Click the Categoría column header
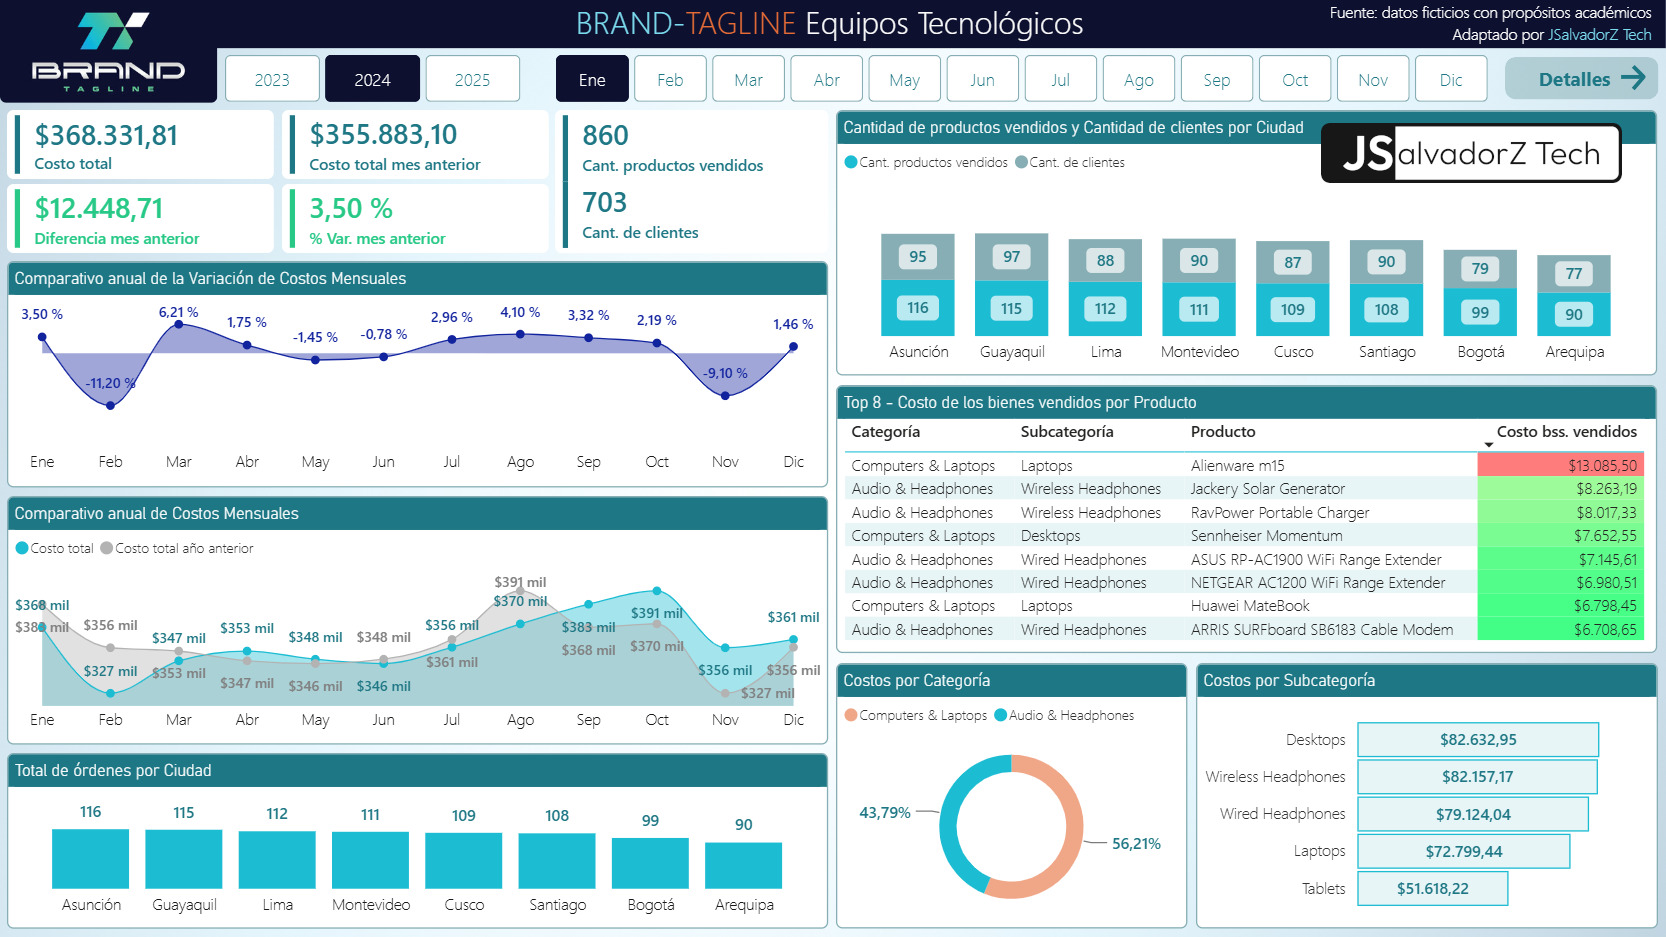The height and width of the screenshot is (937, 1666). (885, 432)
